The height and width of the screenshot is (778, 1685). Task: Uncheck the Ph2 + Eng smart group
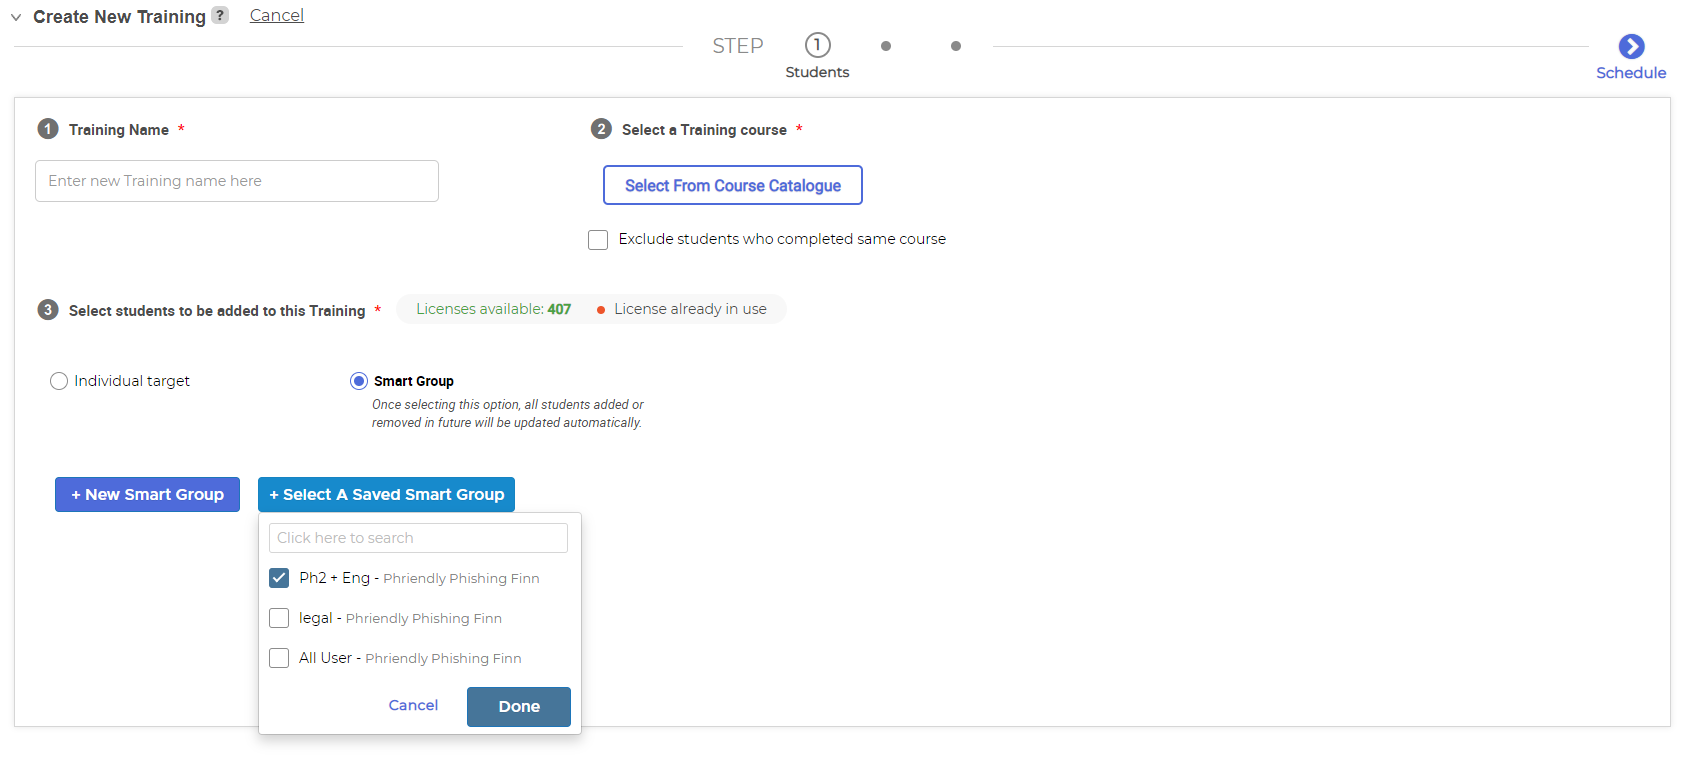coord(279,578)
